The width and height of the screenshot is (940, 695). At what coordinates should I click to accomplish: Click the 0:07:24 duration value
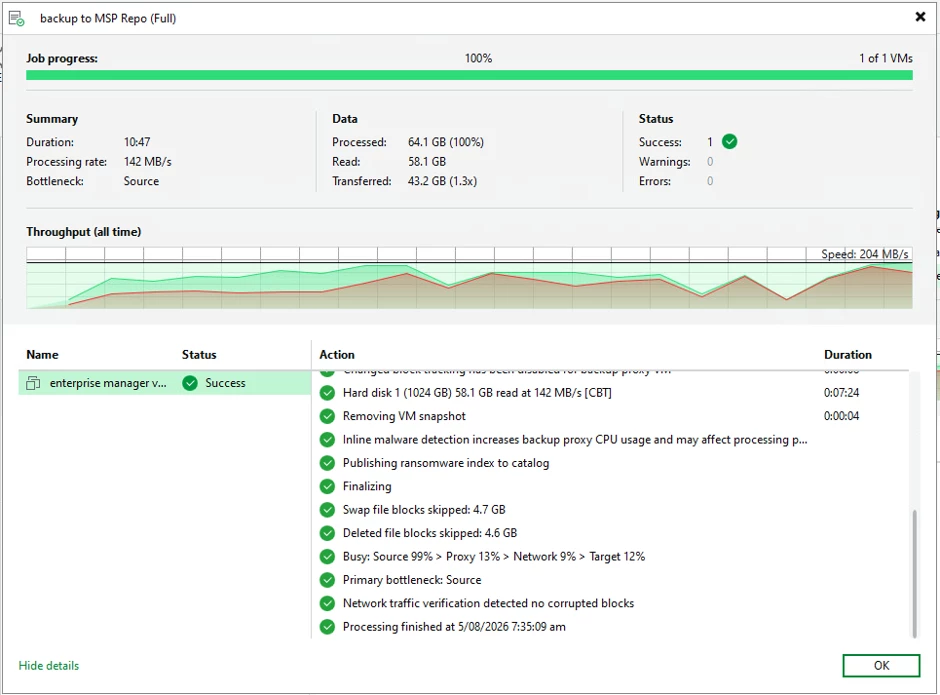pos(841,393)
